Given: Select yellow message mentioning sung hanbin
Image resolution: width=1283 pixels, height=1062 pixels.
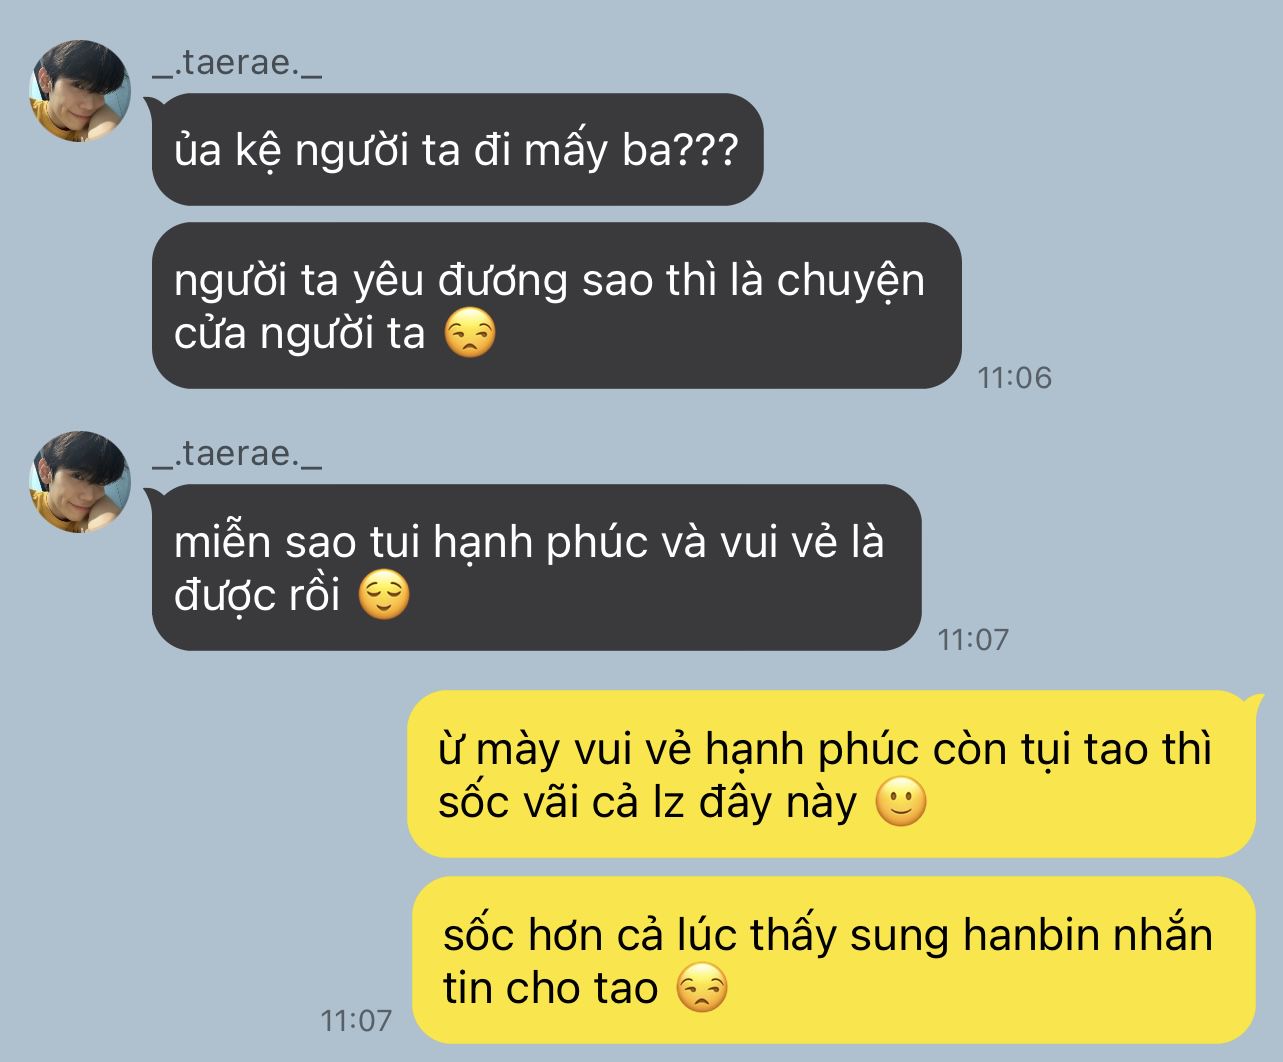Looking at the screenshot, I should [834, 961].
